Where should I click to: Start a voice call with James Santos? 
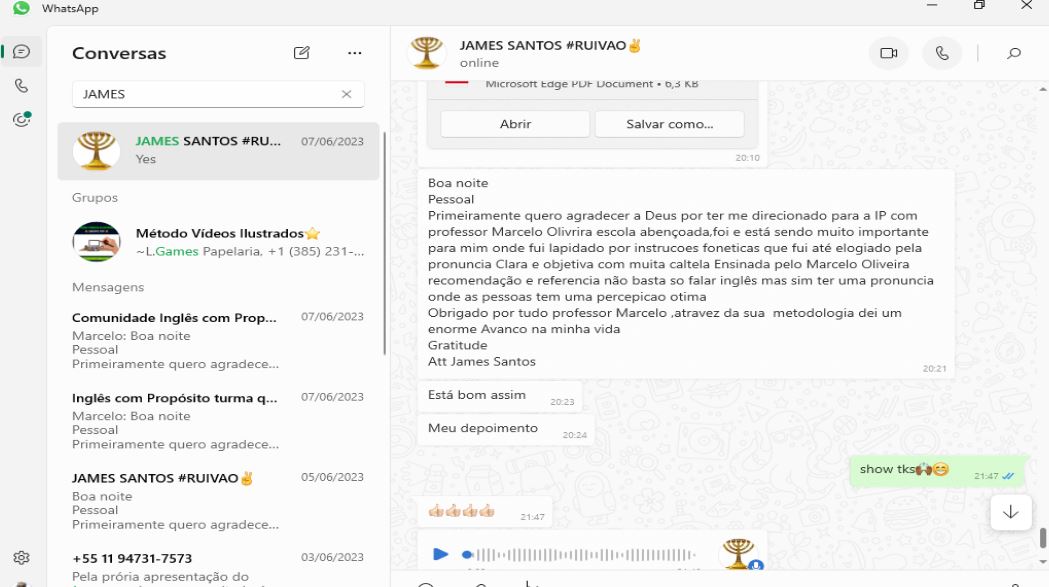[942, 53]
